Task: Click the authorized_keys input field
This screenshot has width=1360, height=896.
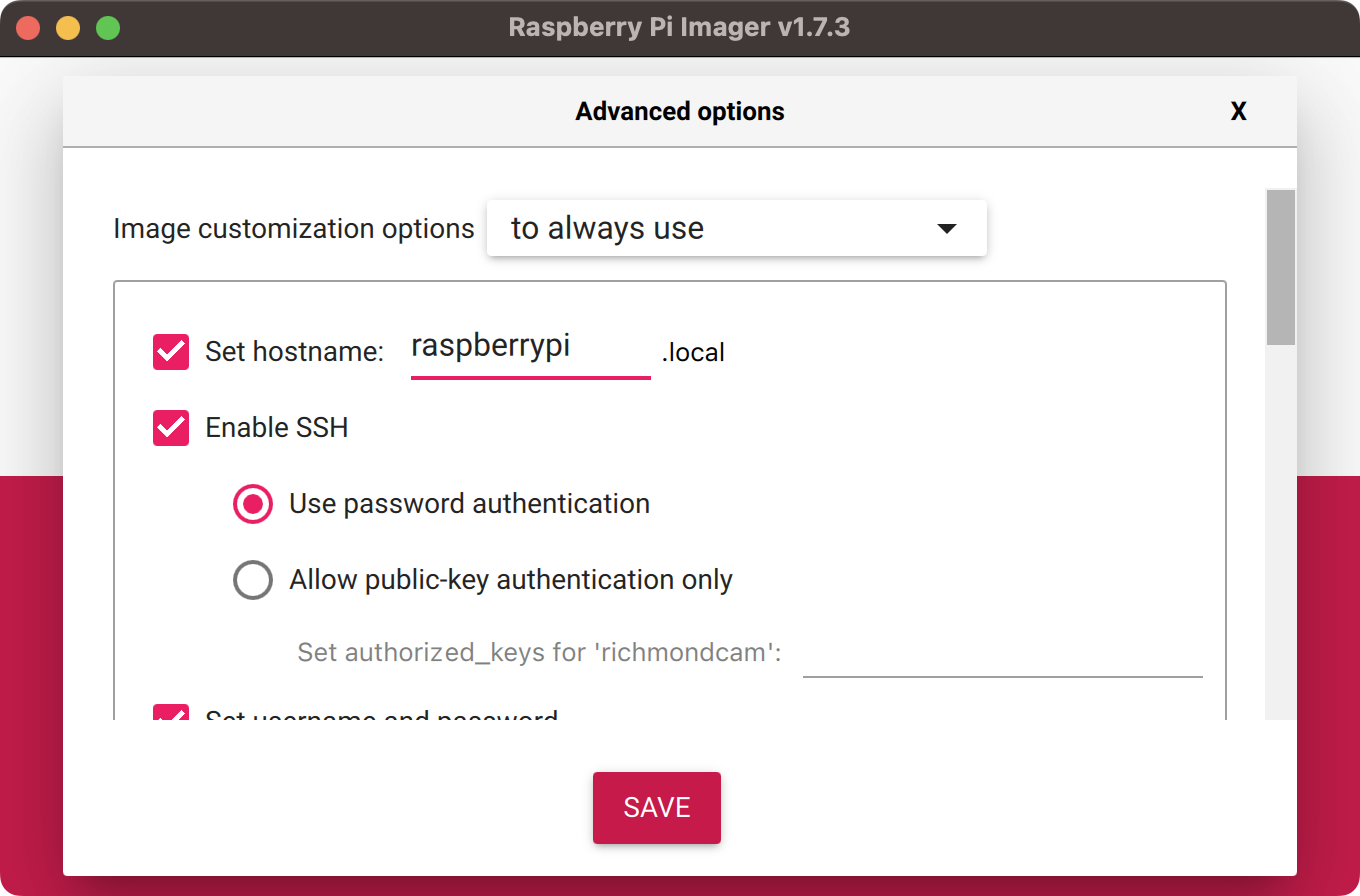Action: [x=1002, y=655]
